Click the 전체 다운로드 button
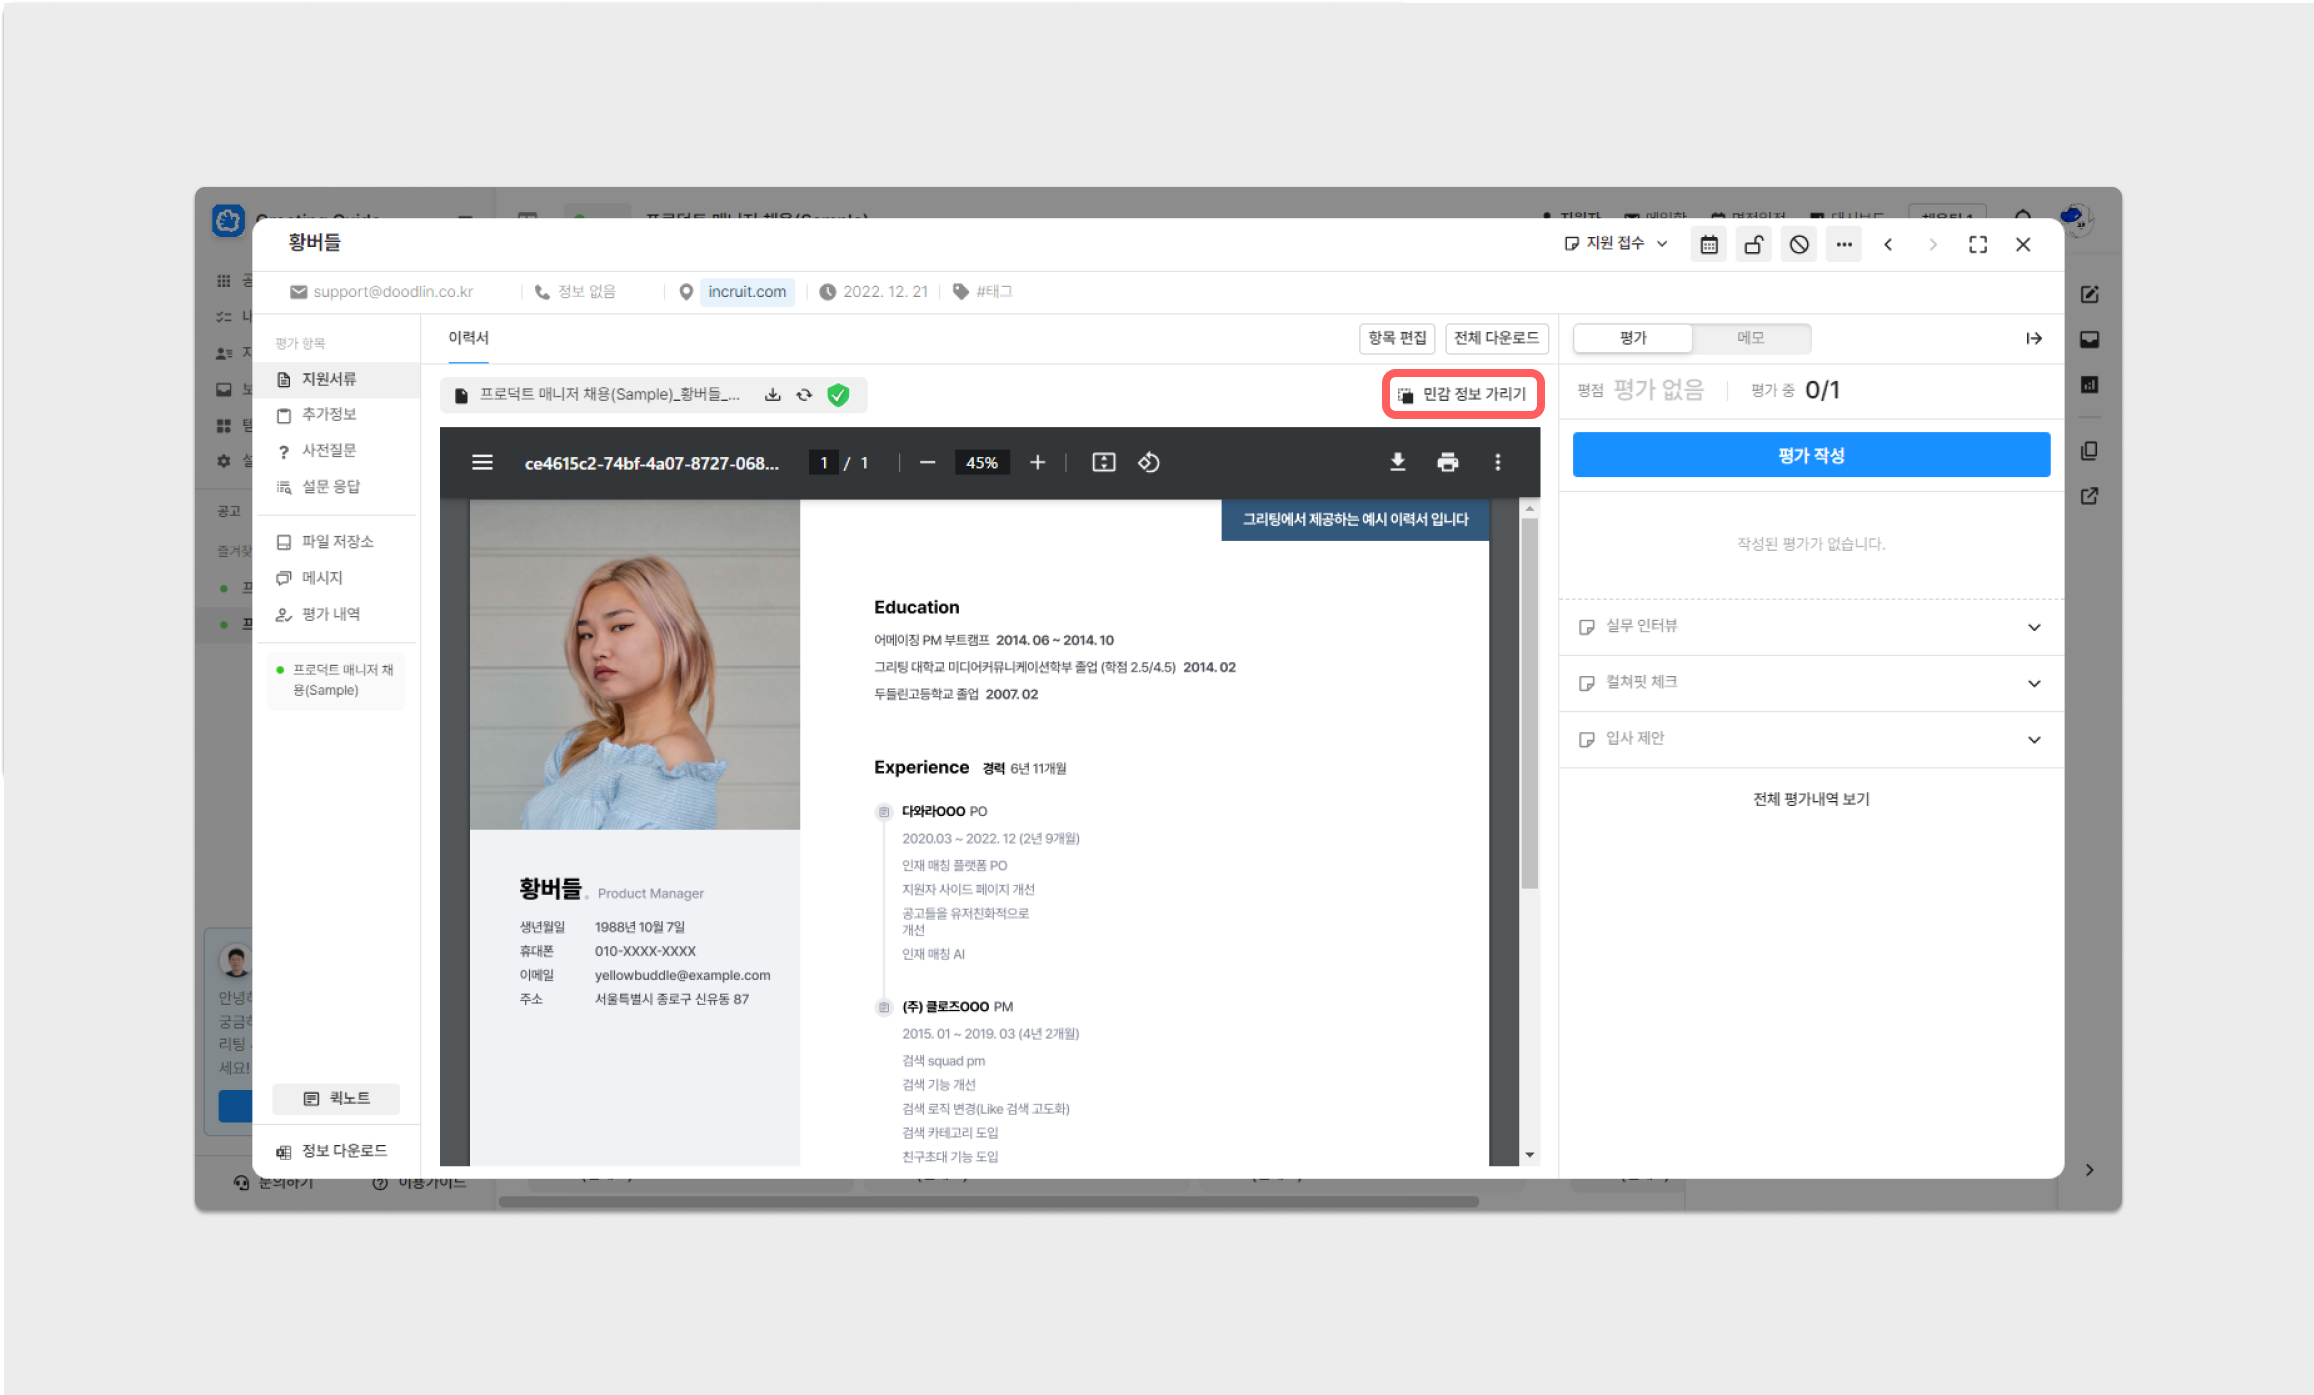This screenshot has width=2314, height=1395. tap(1496, 338)
